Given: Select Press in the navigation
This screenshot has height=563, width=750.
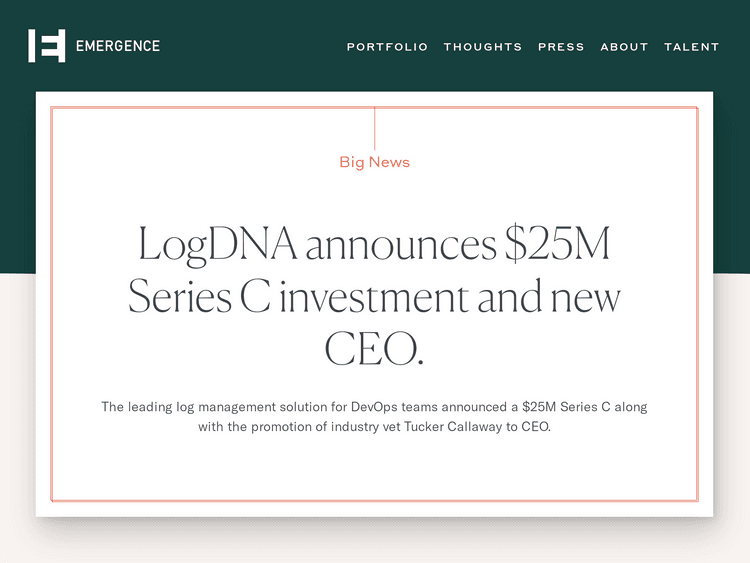Looking at the screenshot, I should pyautogui.click(x=561, y=47).
